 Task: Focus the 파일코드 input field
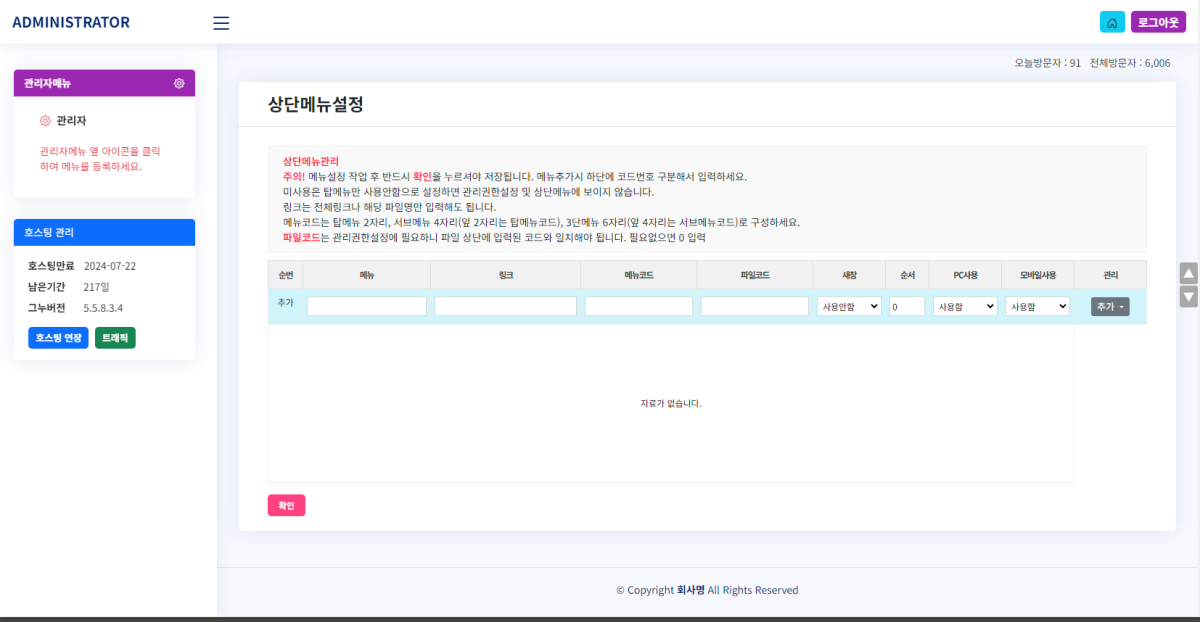pos(754,306)
